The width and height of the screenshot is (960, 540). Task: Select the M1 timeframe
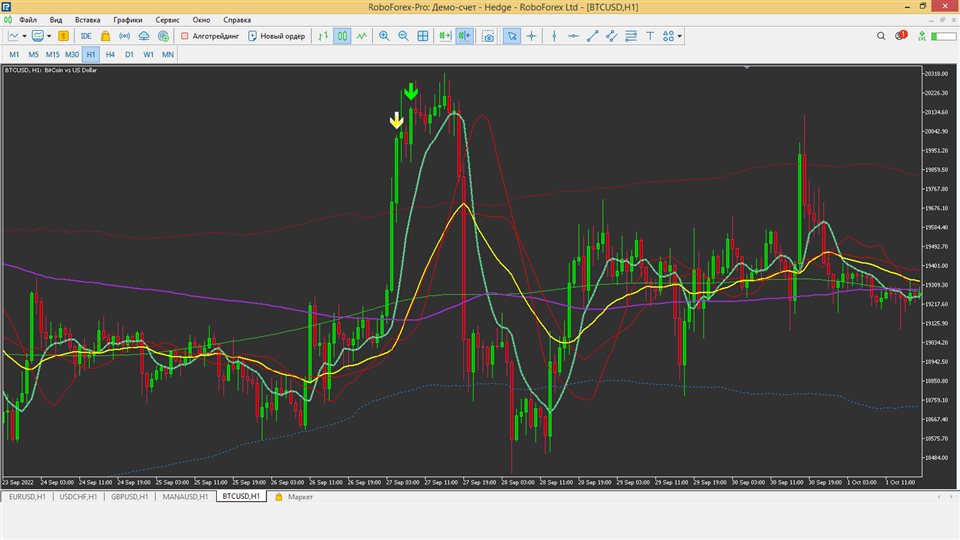click(14, 54)
